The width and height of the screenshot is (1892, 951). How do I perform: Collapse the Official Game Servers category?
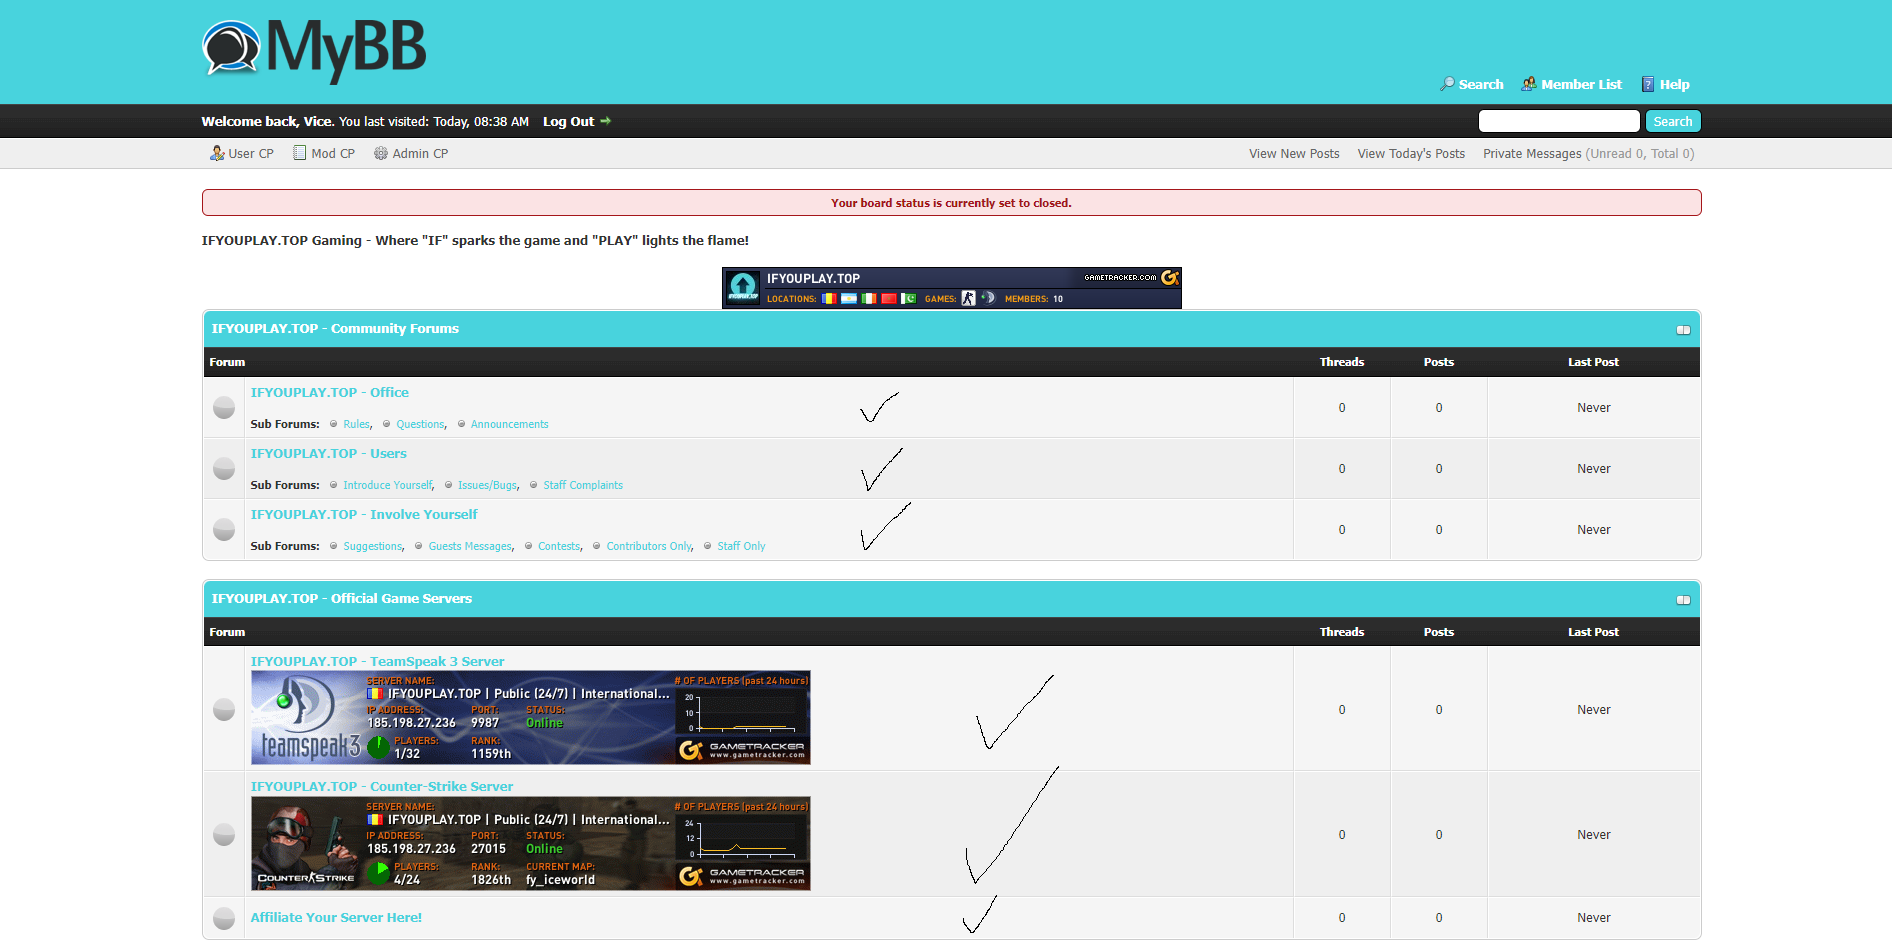(1683, 600)
